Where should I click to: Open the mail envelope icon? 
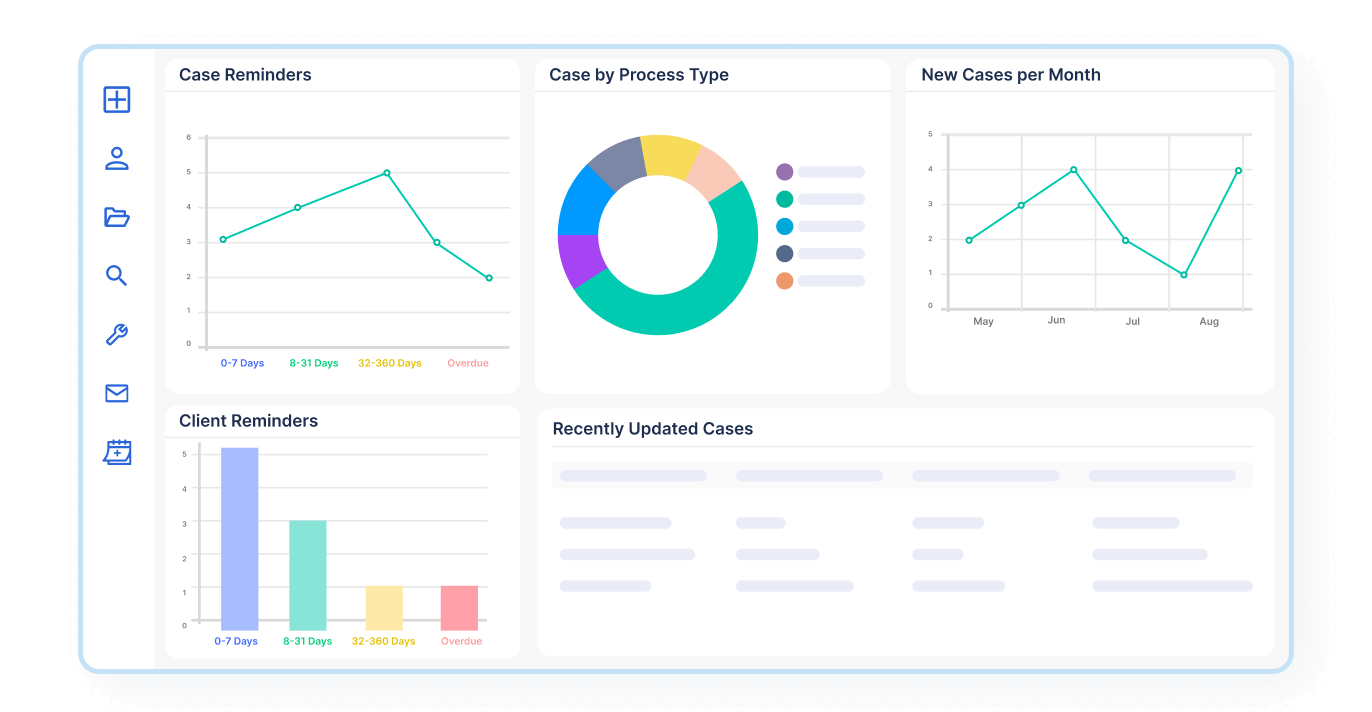(117, 394)
